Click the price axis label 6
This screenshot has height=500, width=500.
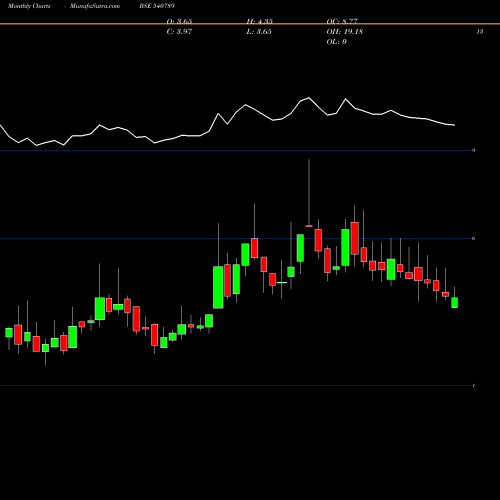coord(473,238)
